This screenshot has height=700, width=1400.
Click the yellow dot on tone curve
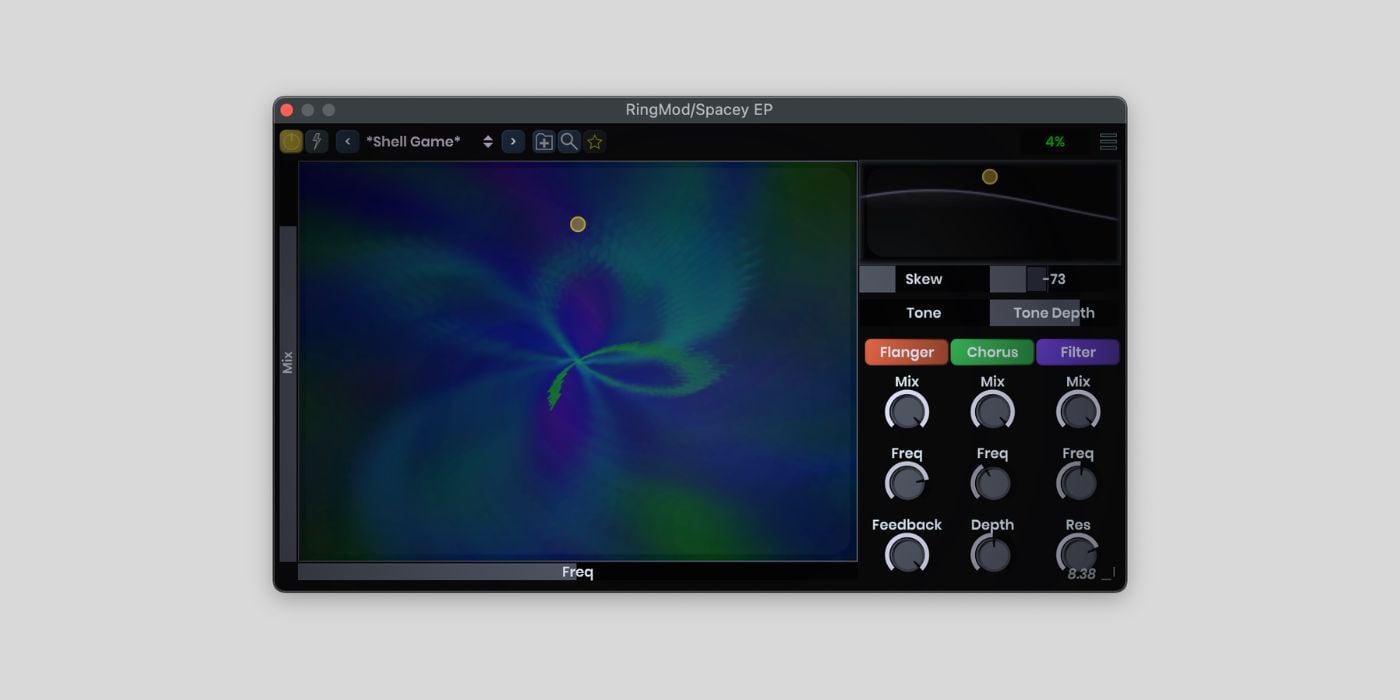pos(990,177)
